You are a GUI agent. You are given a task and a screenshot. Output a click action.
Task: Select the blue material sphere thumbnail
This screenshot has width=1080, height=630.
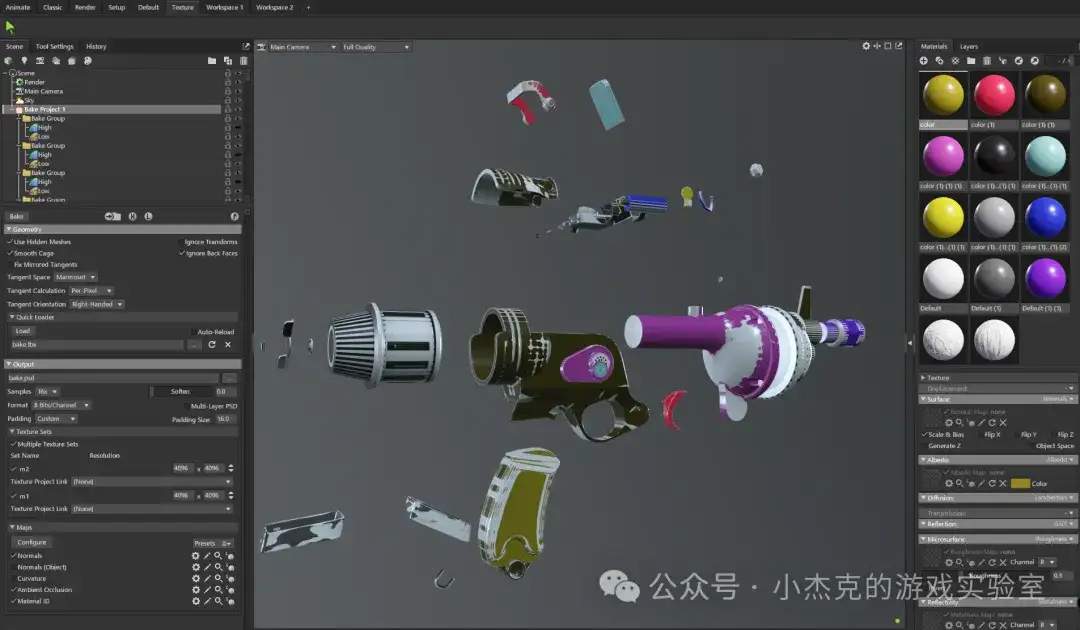(x=1046, y=217)
